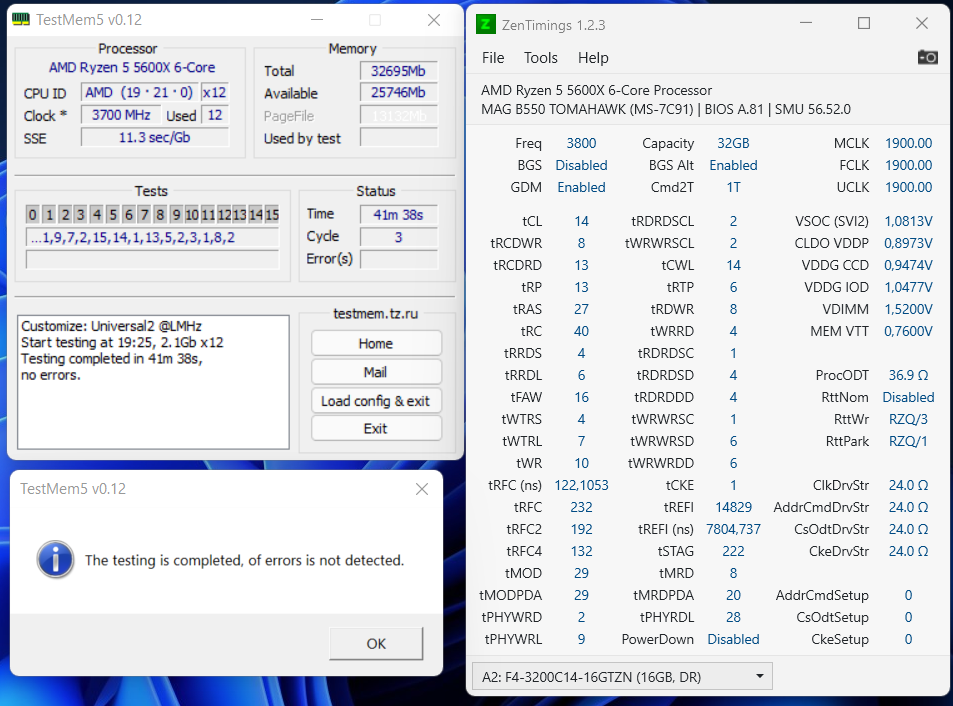This screenshot has width=953, height=706.
Task: Click the test sequence field …1,9,7,2,15
Action: (x=153, y=238)
